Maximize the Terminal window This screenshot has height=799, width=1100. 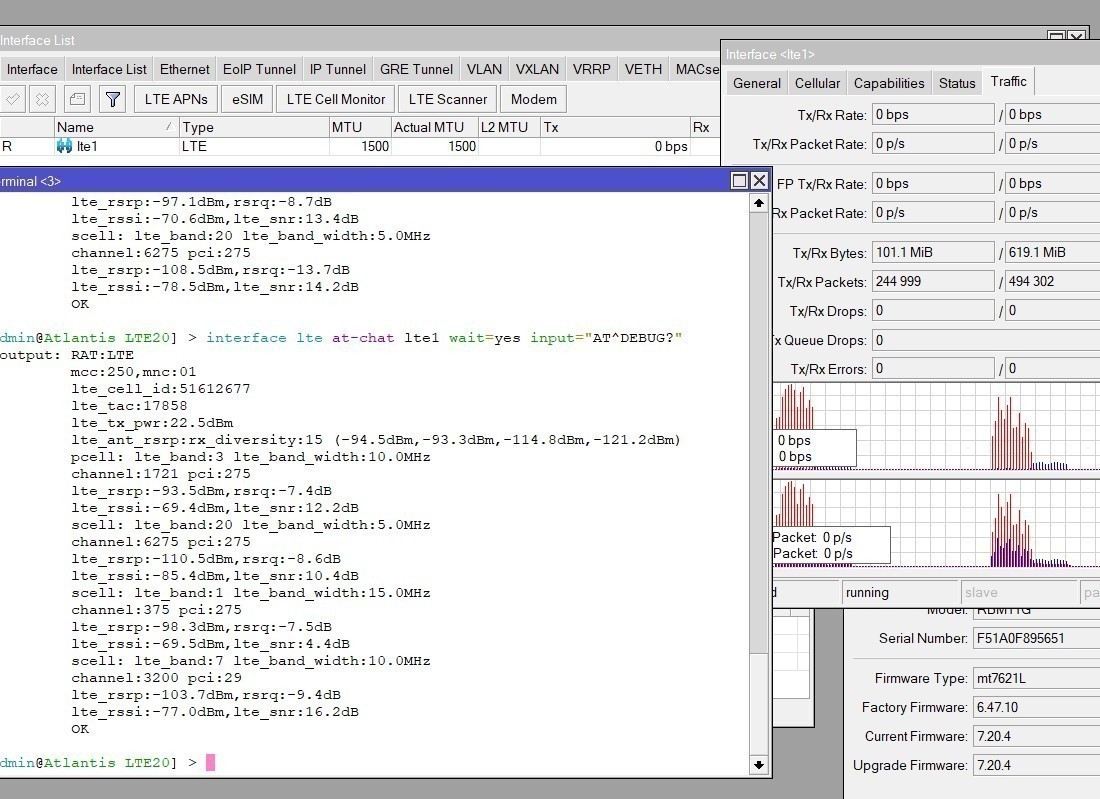(739, 180)
